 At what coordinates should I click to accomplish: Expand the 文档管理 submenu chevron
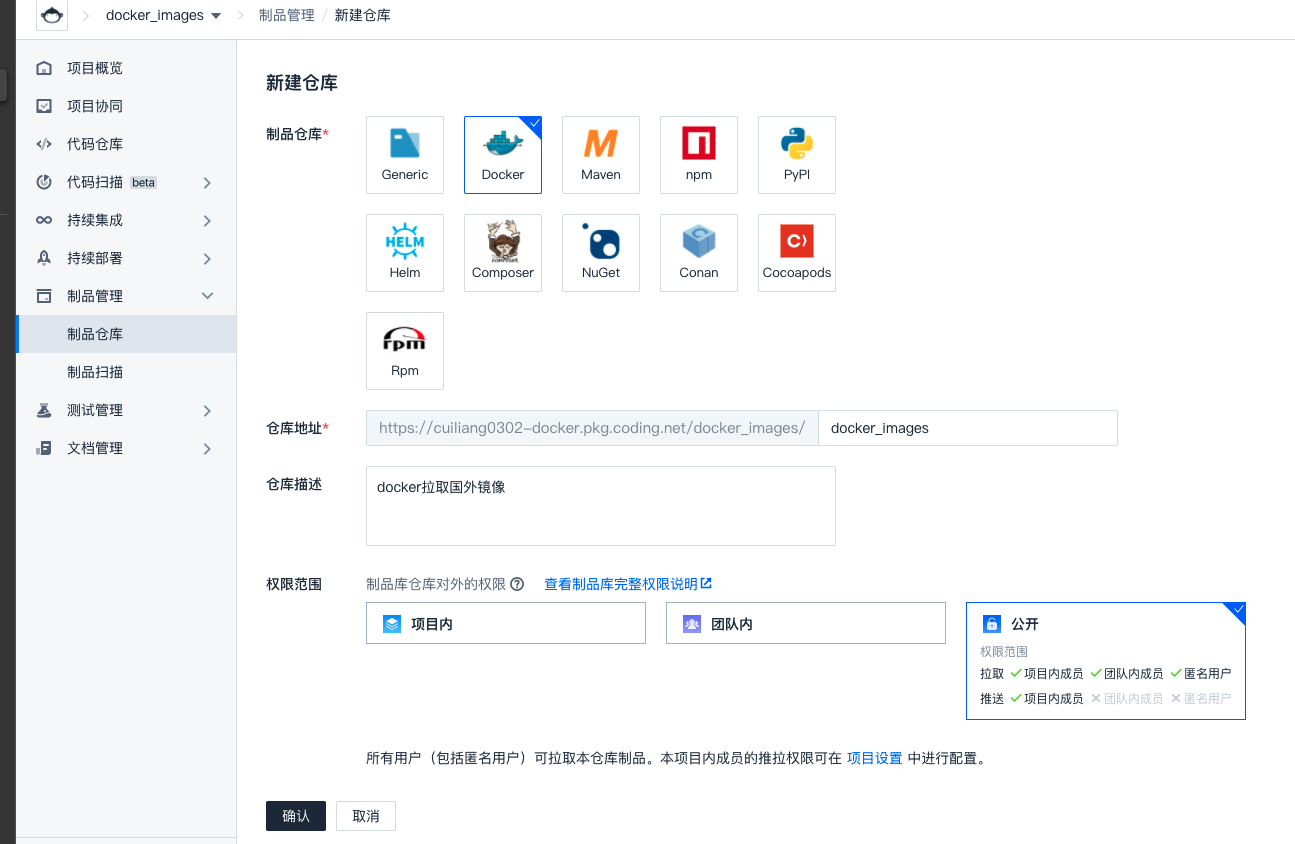[207, 448]
